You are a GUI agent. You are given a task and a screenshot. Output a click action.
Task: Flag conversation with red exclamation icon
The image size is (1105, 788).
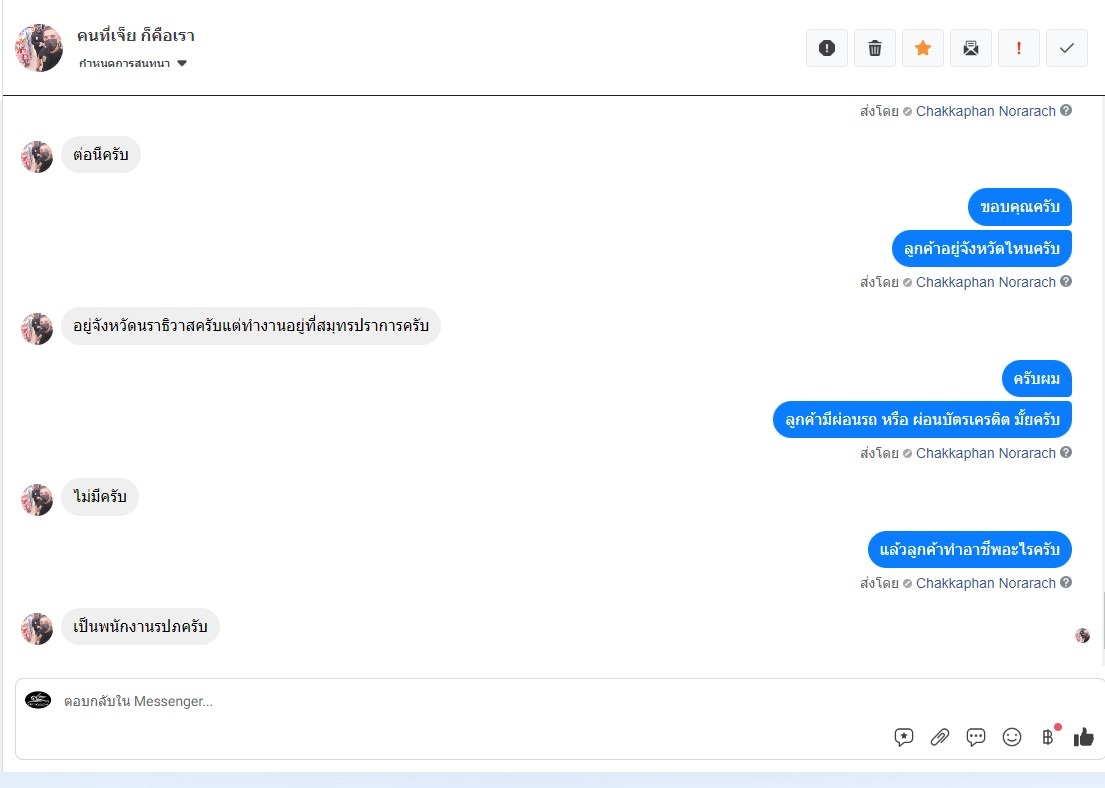point(1018,48)
